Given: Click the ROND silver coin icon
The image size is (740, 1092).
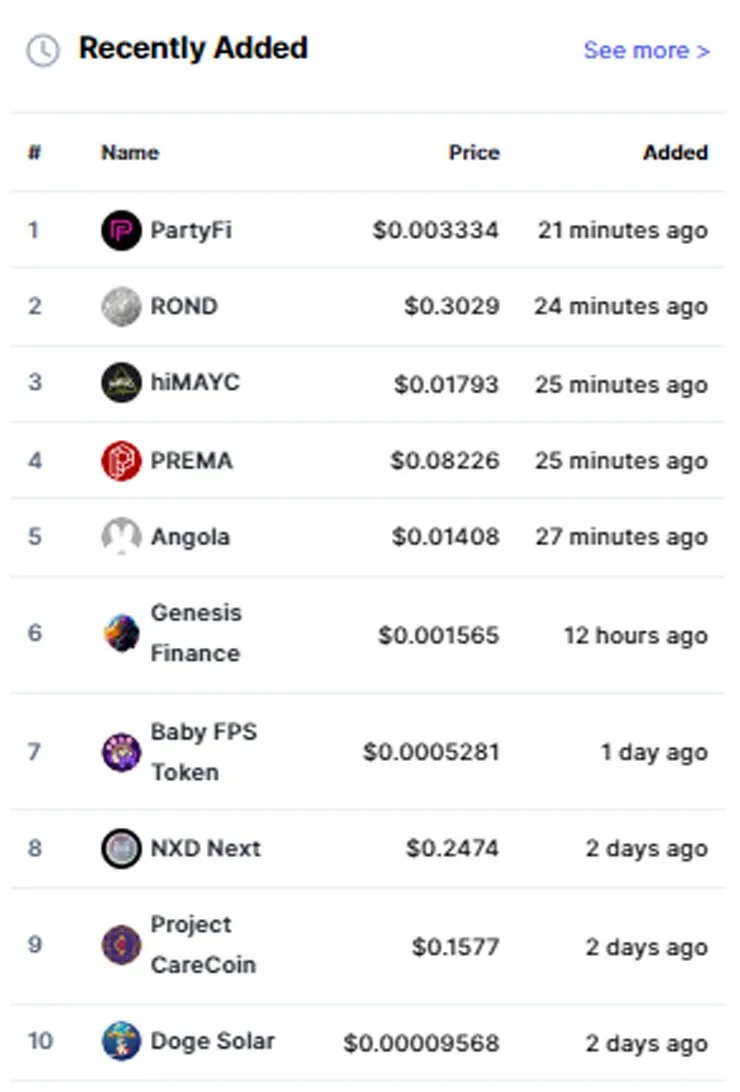Looking at the screenshot, I should 121,306.
